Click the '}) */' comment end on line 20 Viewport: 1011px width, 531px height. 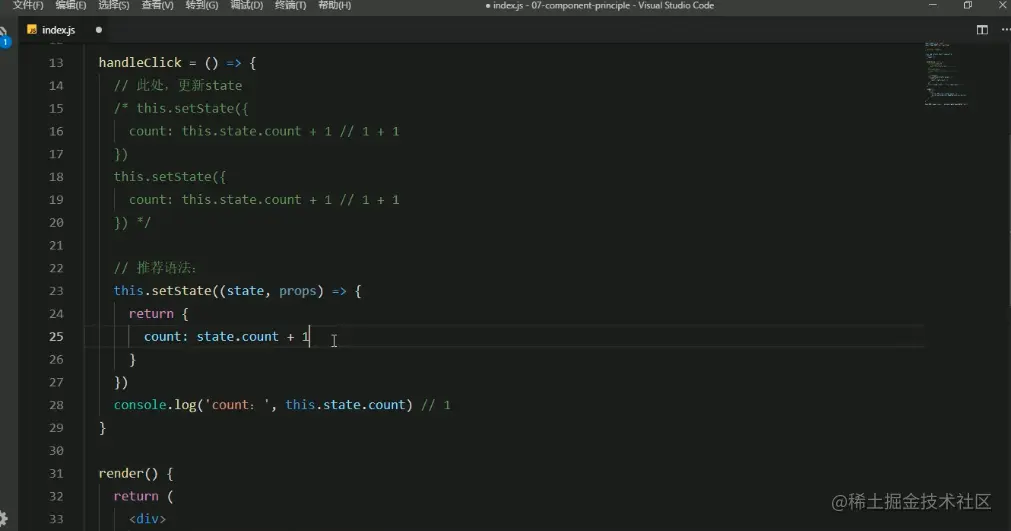pyautogui.click(x=132, y=222)
